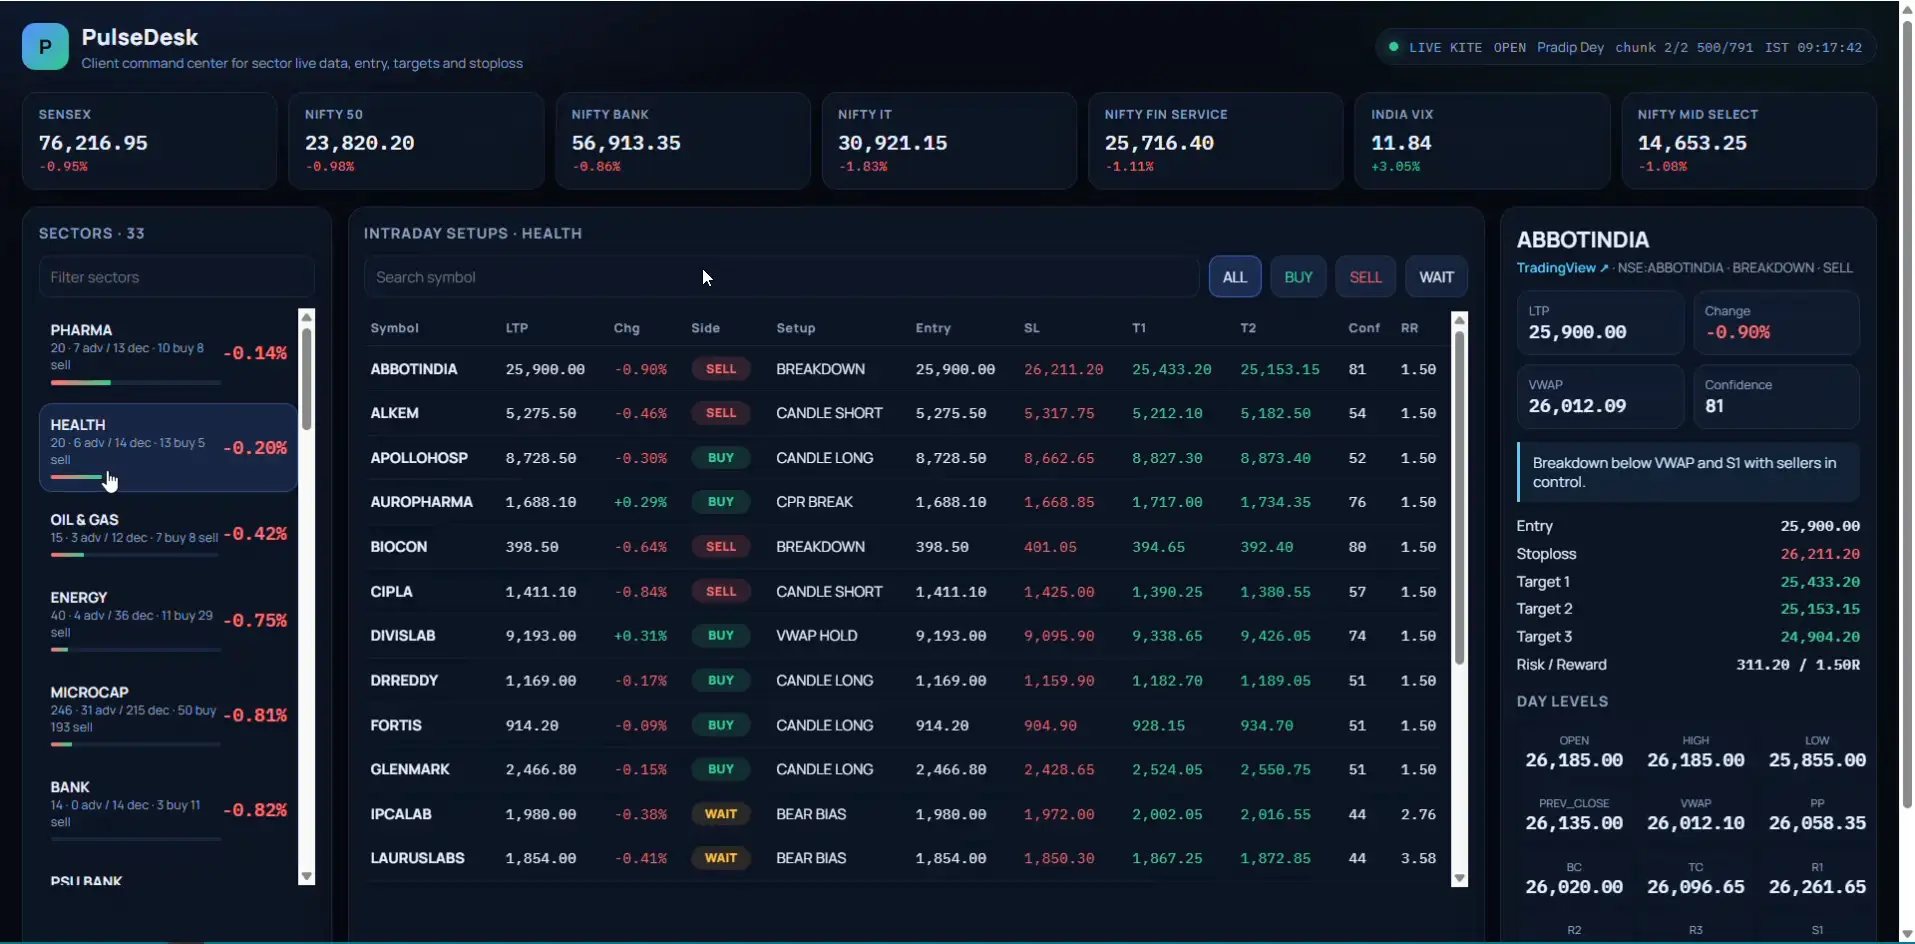
Task: Click the sectors list scroll-up arrow
Action: [307, 317]
